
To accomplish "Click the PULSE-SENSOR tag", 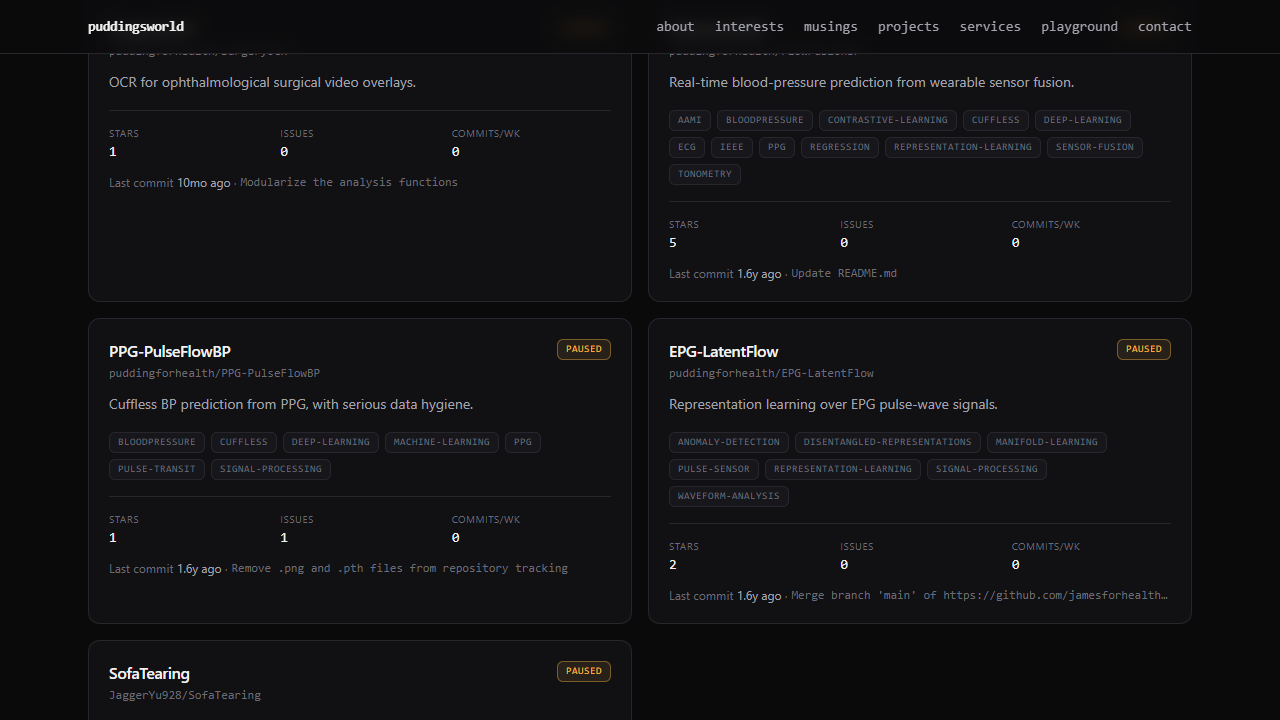I will 714,469.
